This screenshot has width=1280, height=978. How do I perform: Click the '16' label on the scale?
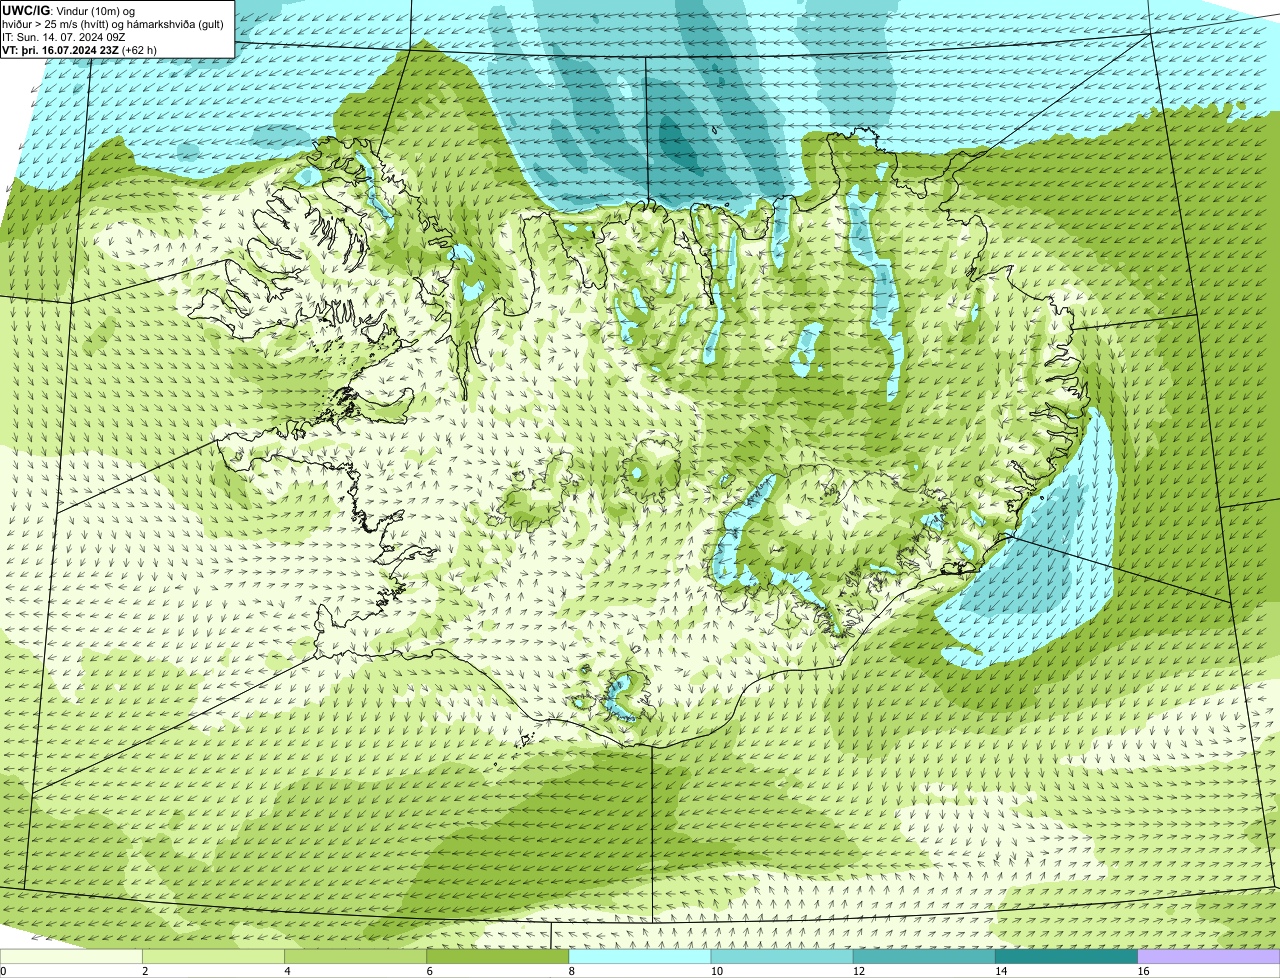[x=1142, y=970]
